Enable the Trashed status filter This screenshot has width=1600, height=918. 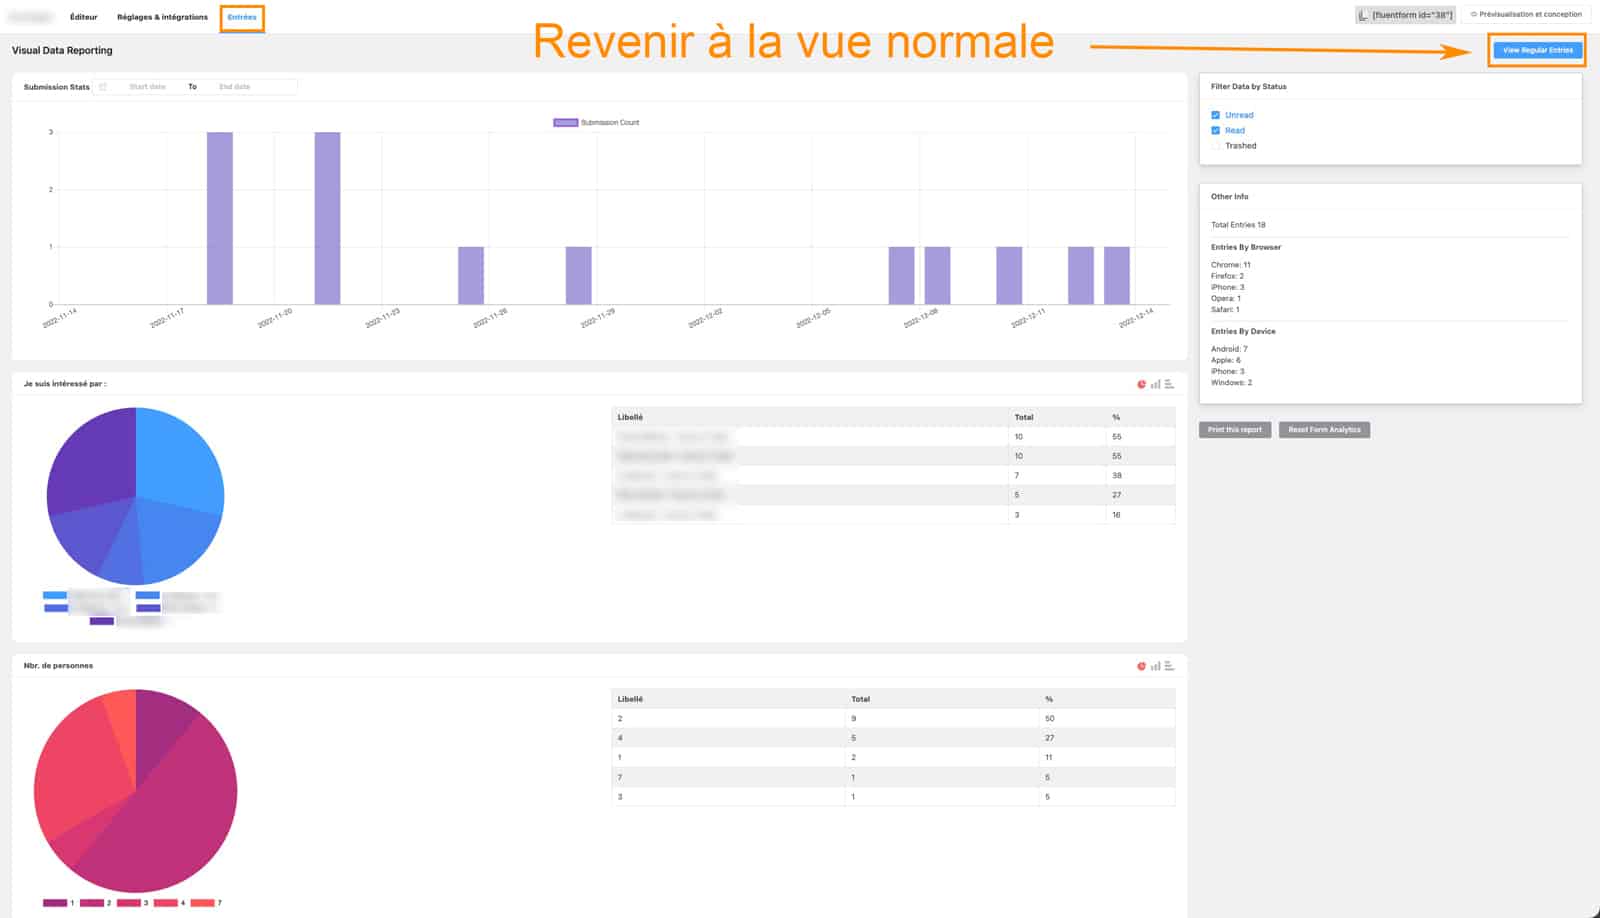pos(1216,145)
